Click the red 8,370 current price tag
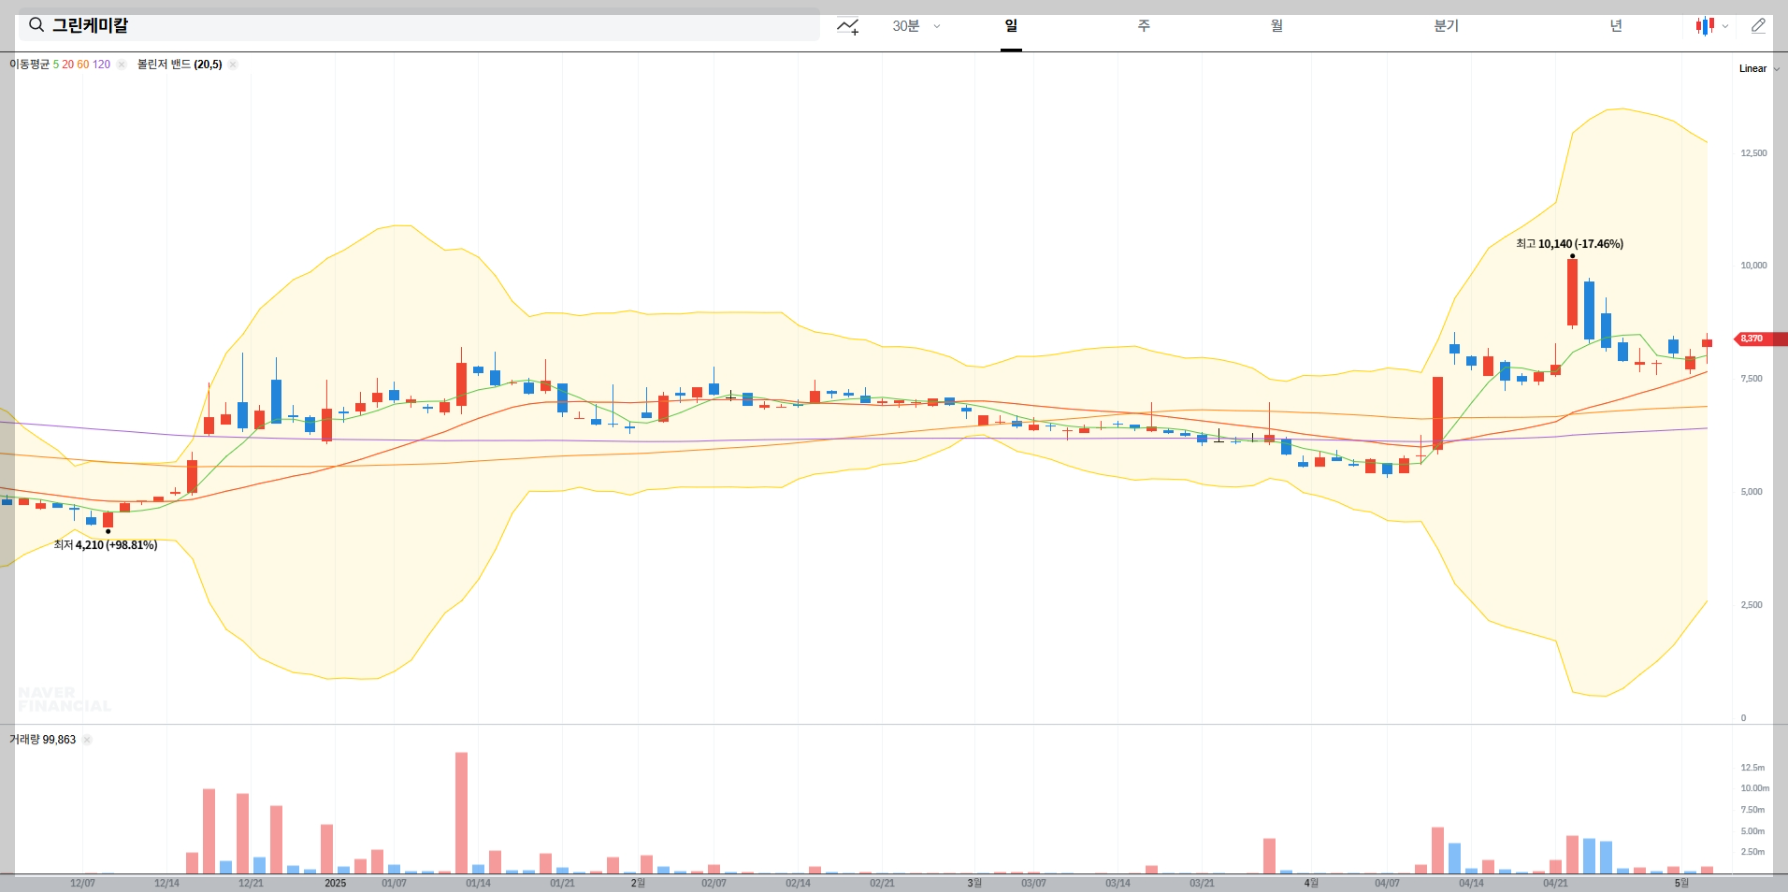1788x892 pixels. pyautogui.click(x=1761, y=339)
